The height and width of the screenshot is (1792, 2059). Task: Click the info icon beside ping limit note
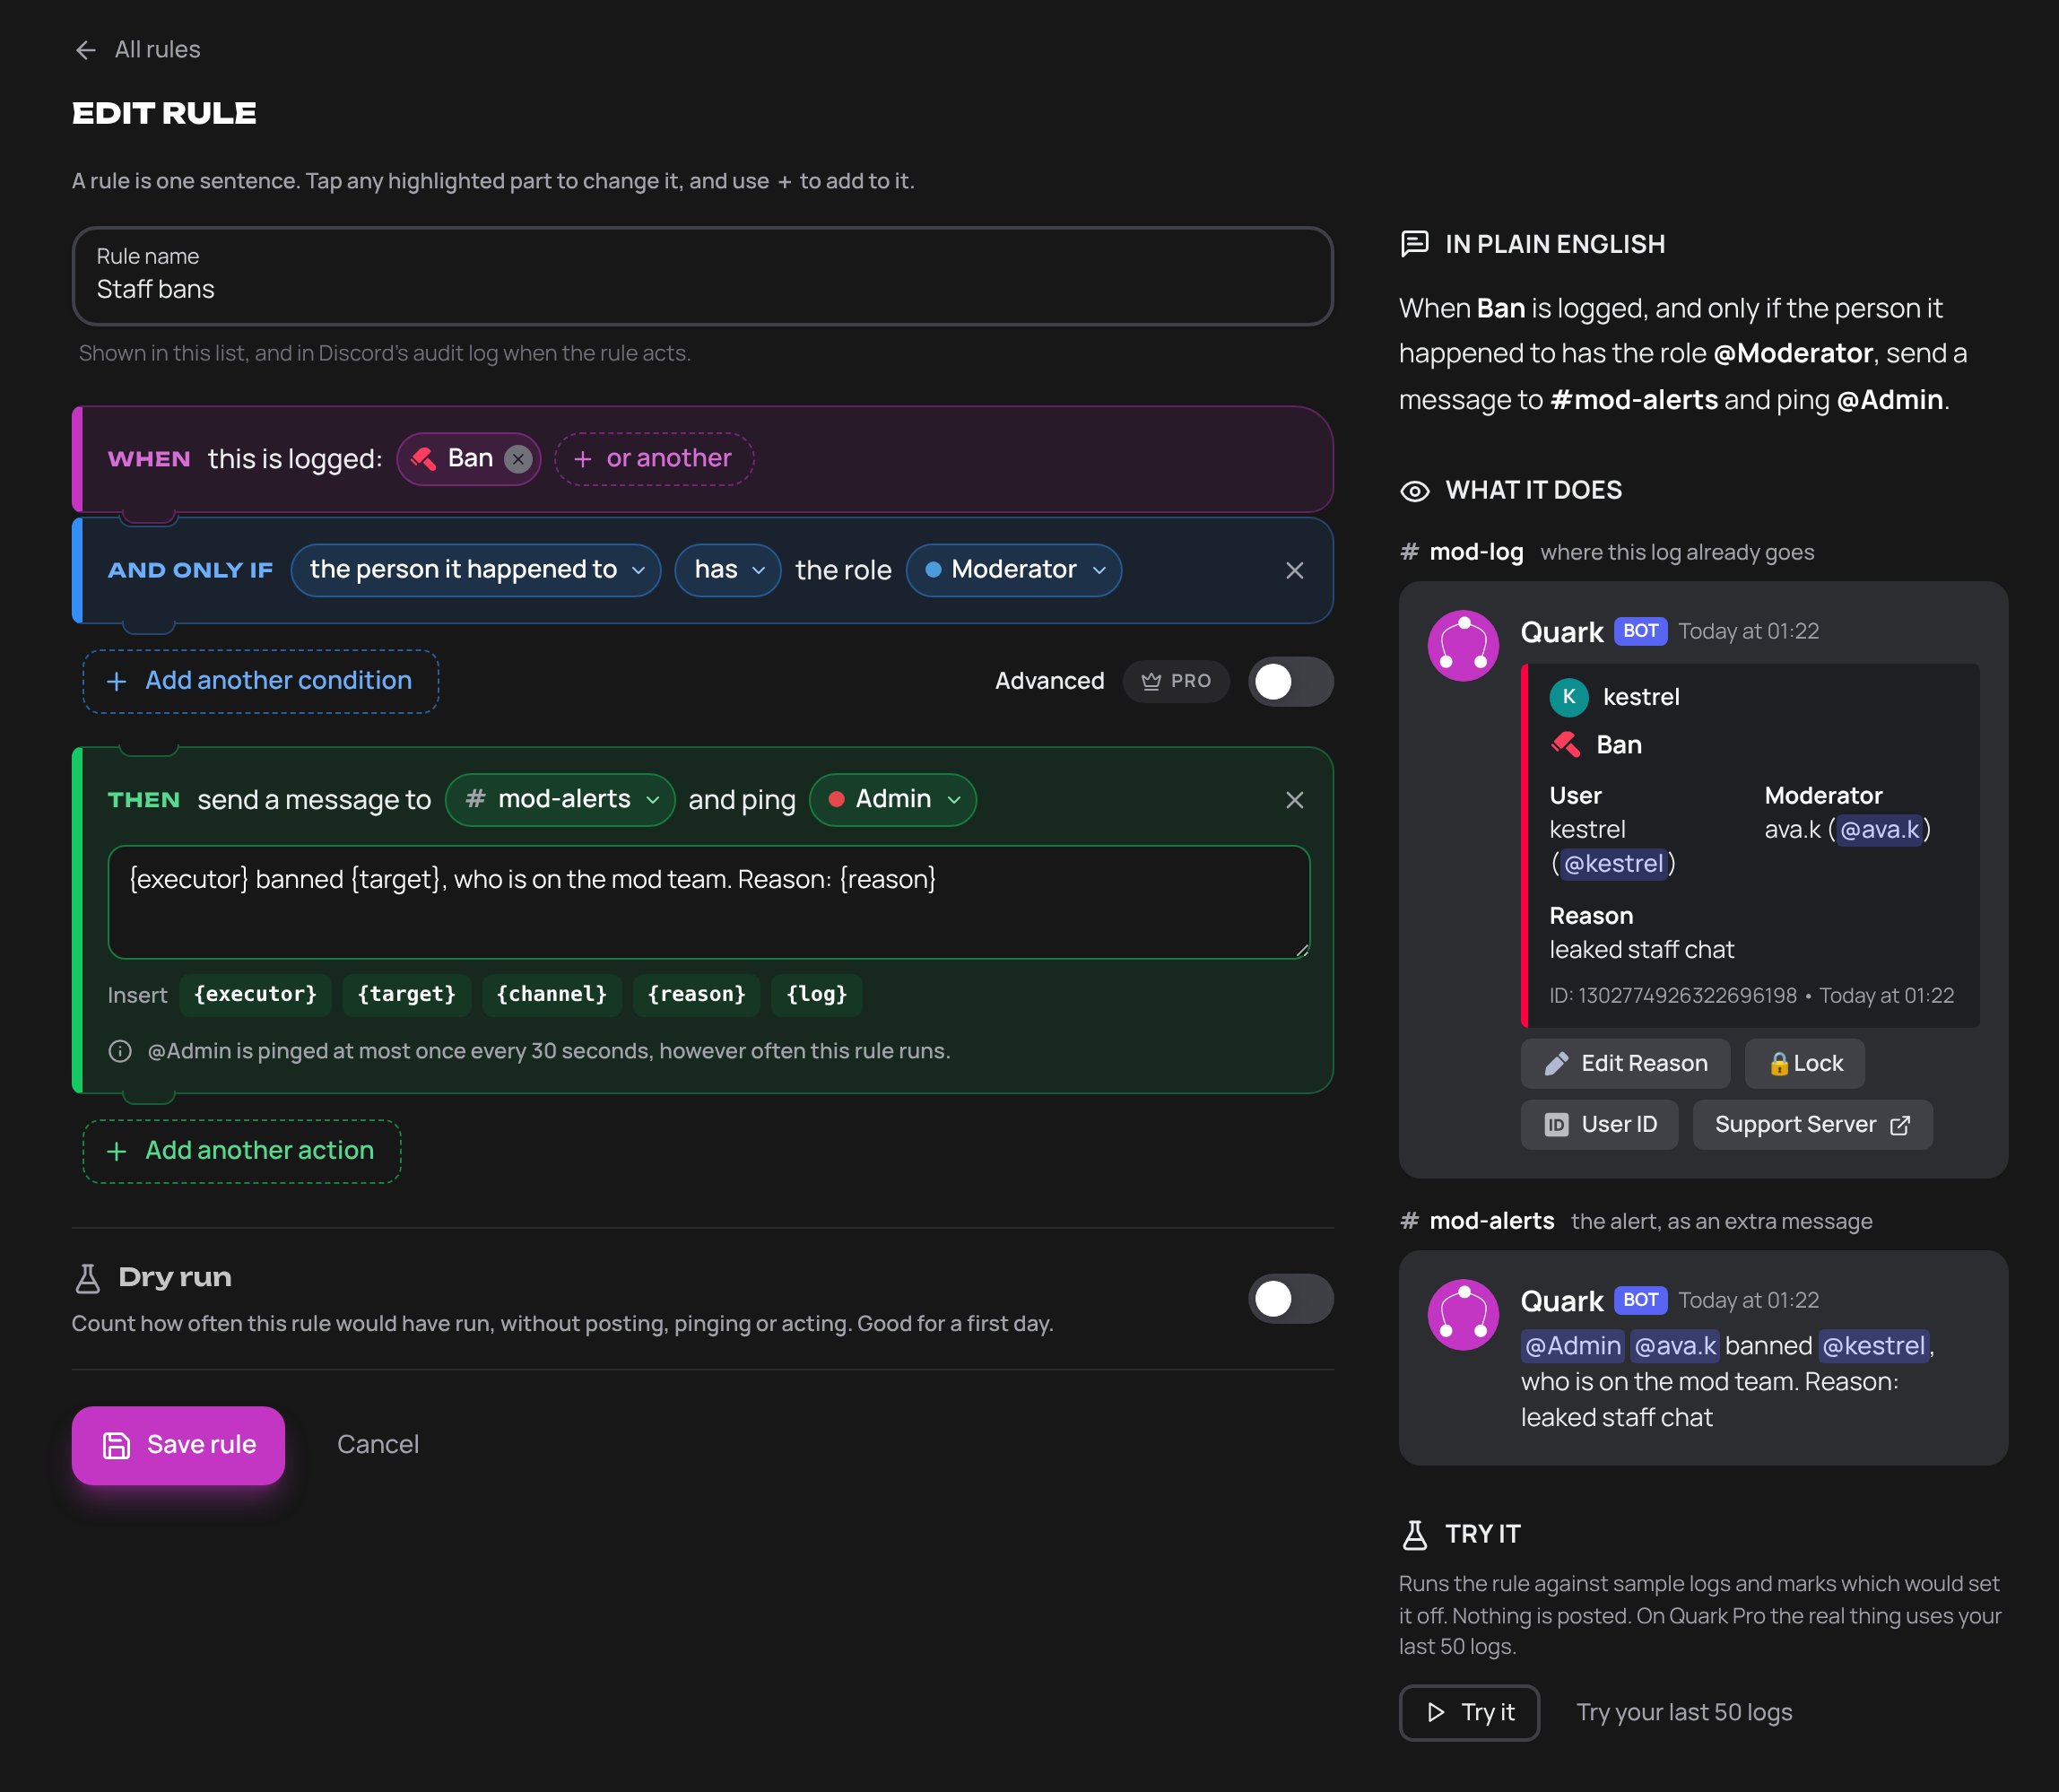120,1051
